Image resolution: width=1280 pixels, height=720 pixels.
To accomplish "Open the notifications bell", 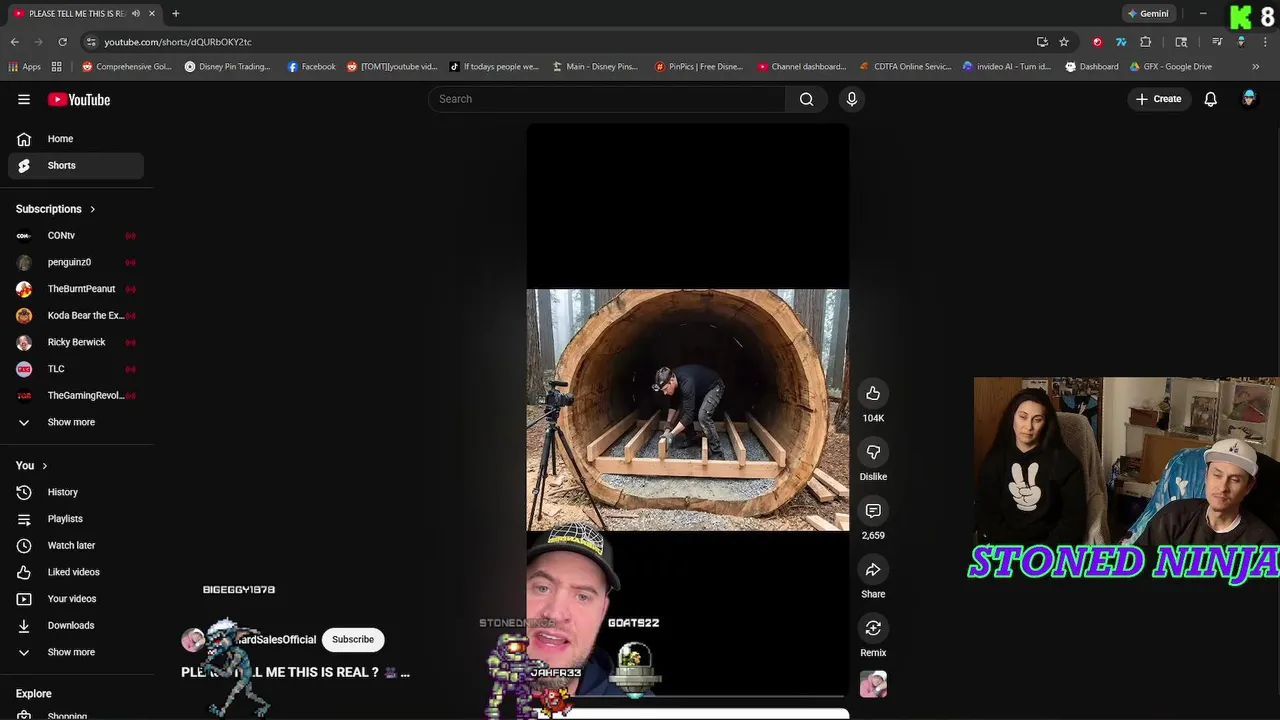I will pyautogui.click(x=1210, y=99).
